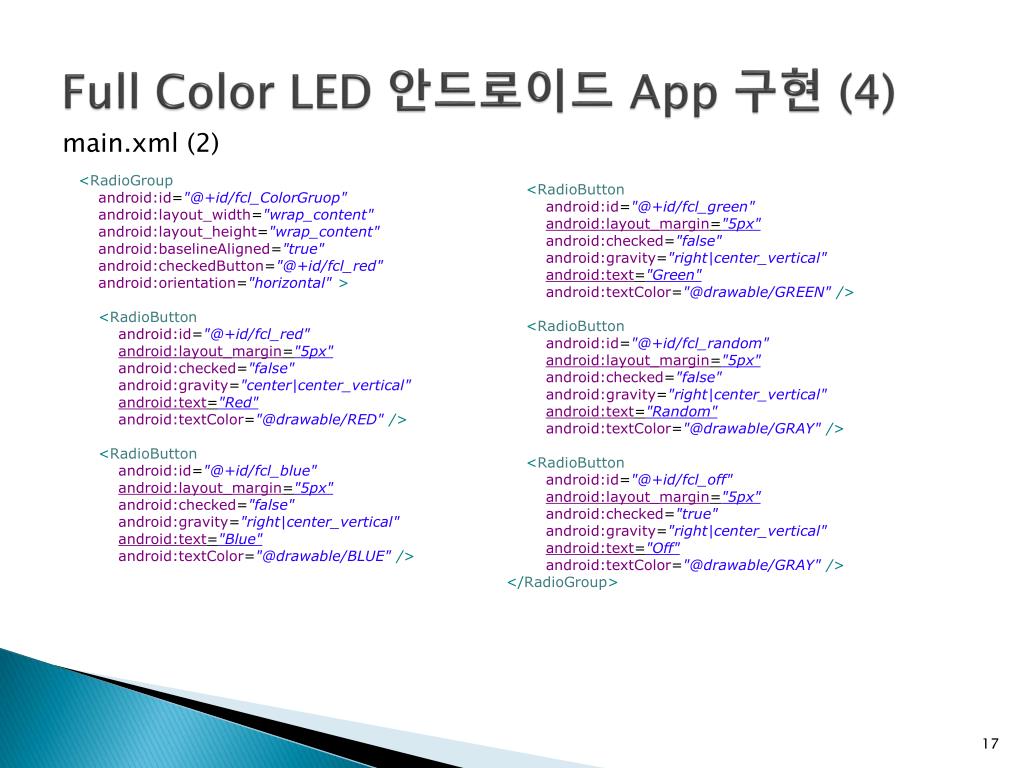
Task: Click android:checked="true" line
Action: [632, 514]
